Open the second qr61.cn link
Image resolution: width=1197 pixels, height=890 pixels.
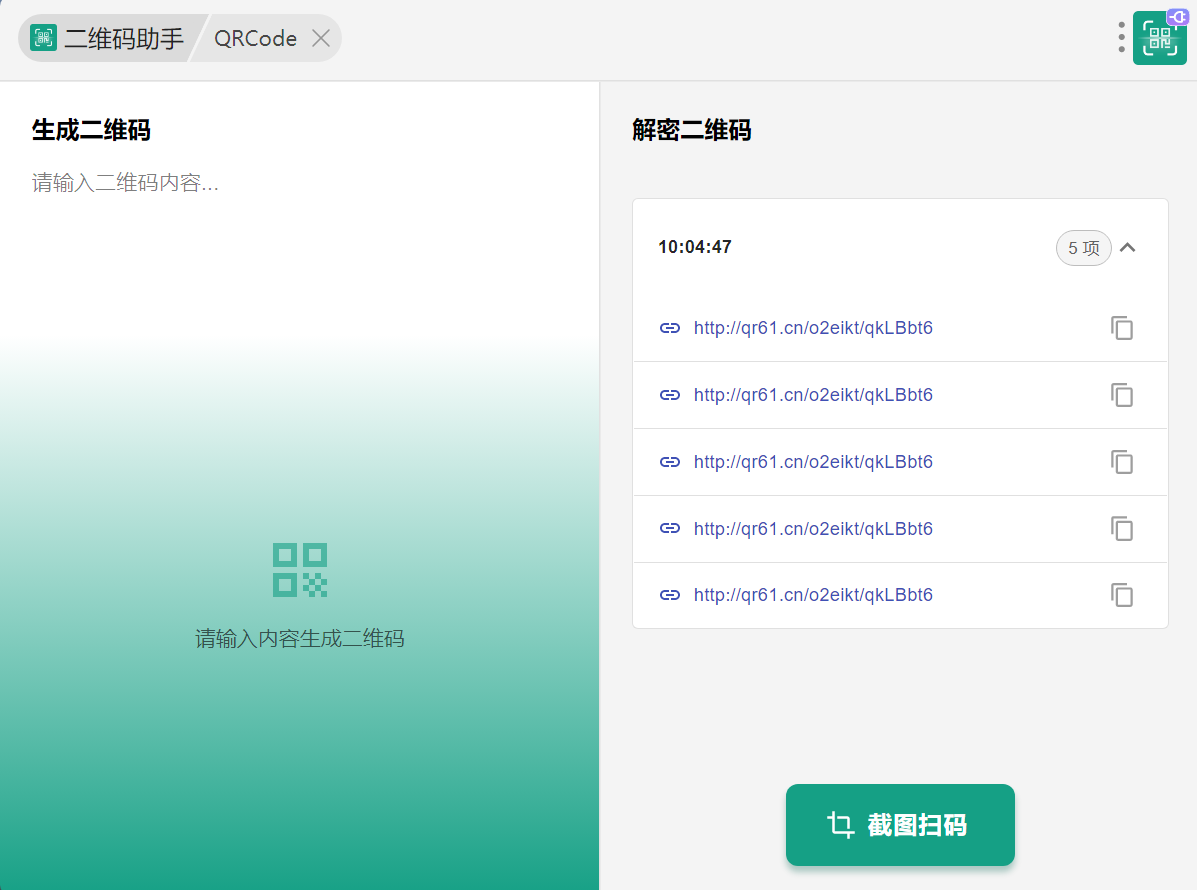[813, 395]
